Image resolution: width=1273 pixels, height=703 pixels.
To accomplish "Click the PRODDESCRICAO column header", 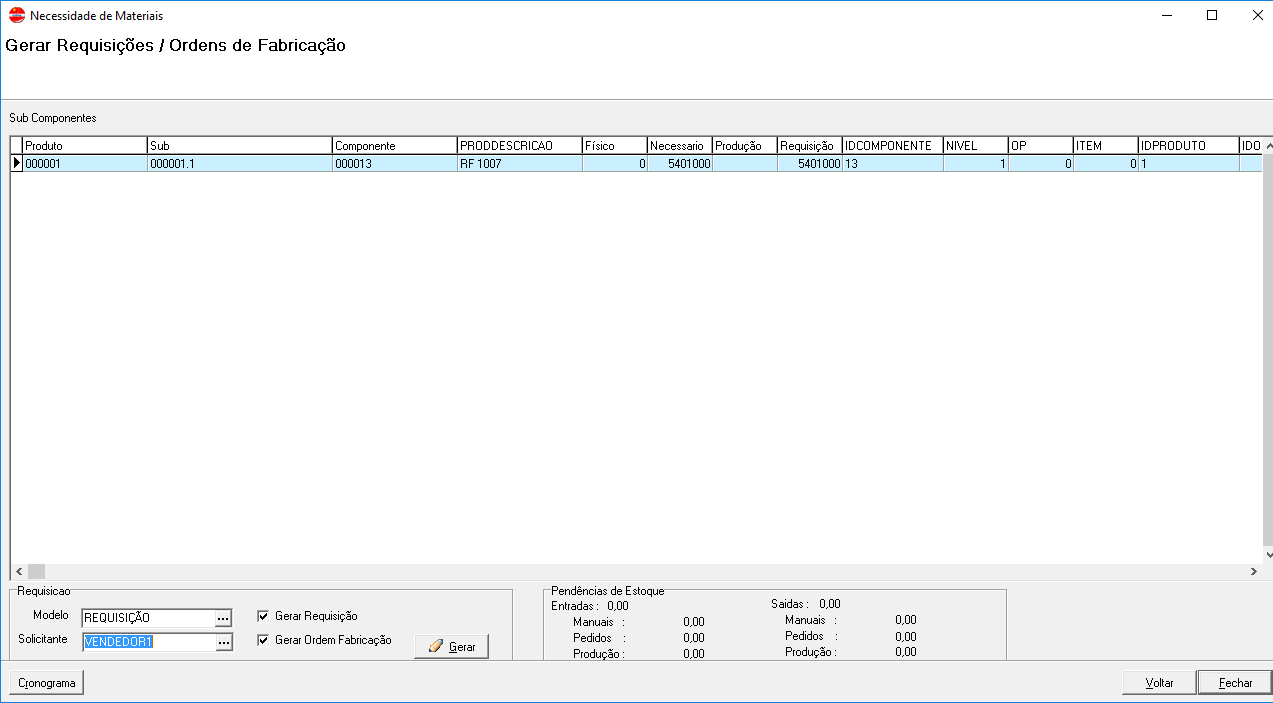I will [x=519, y=146].
